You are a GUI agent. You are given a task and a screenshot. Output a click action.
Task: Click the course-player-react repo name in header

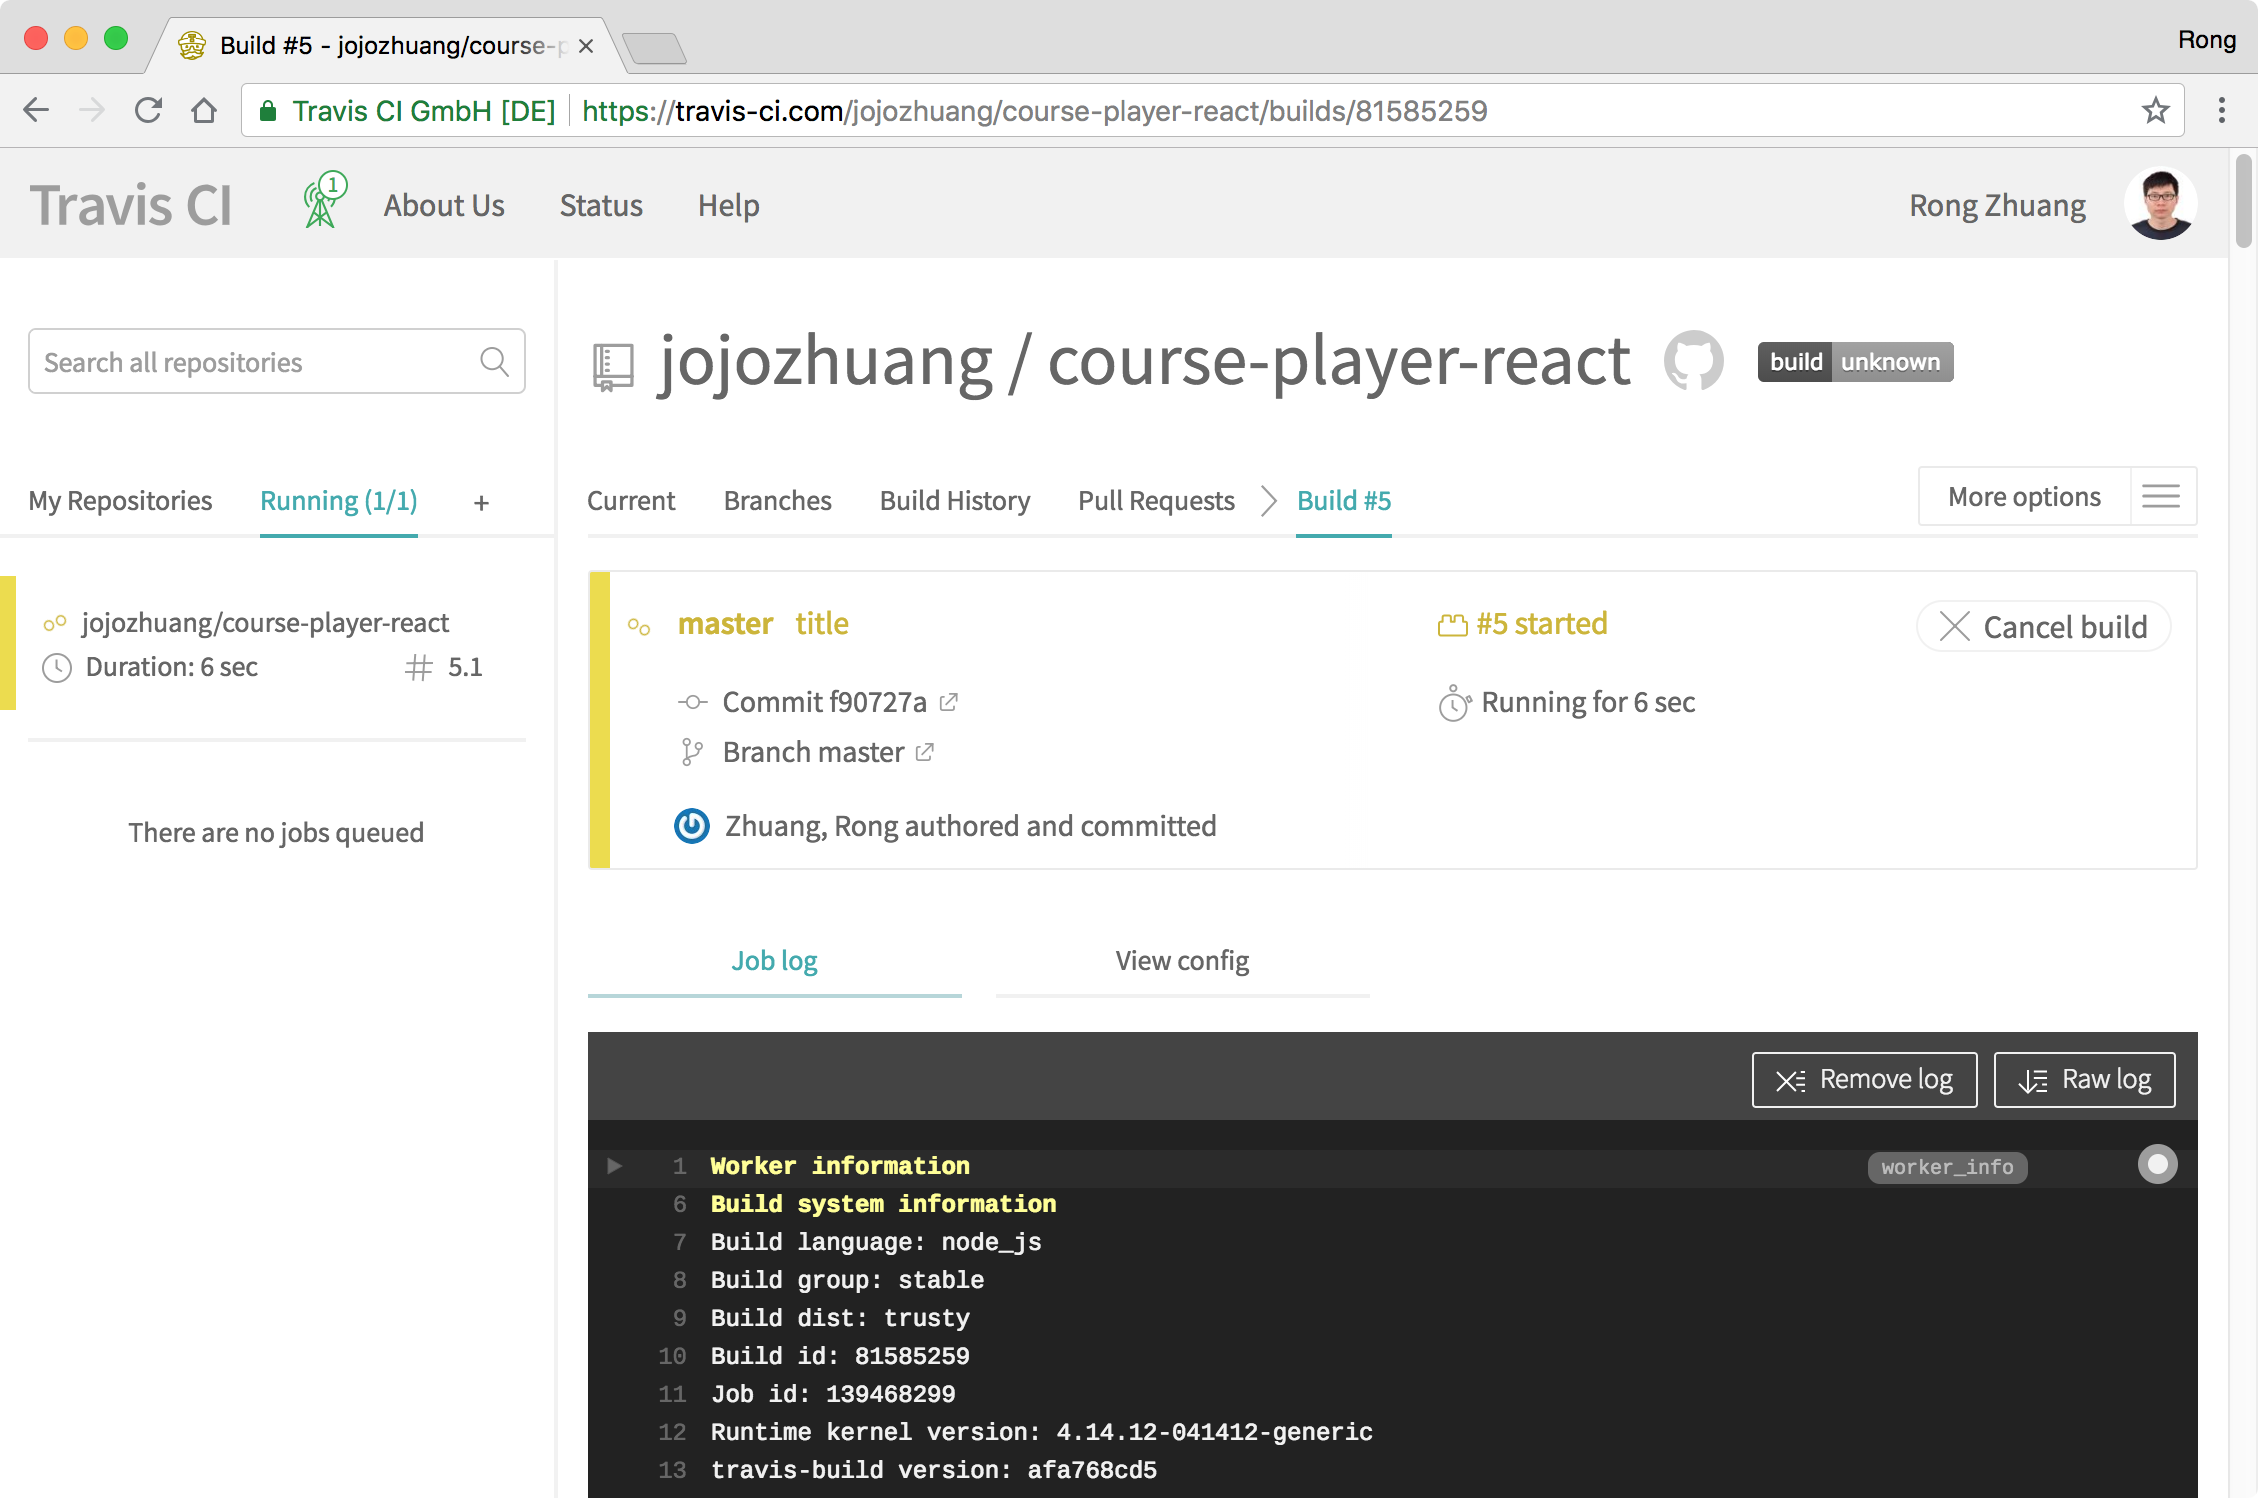coord(1339,362)
